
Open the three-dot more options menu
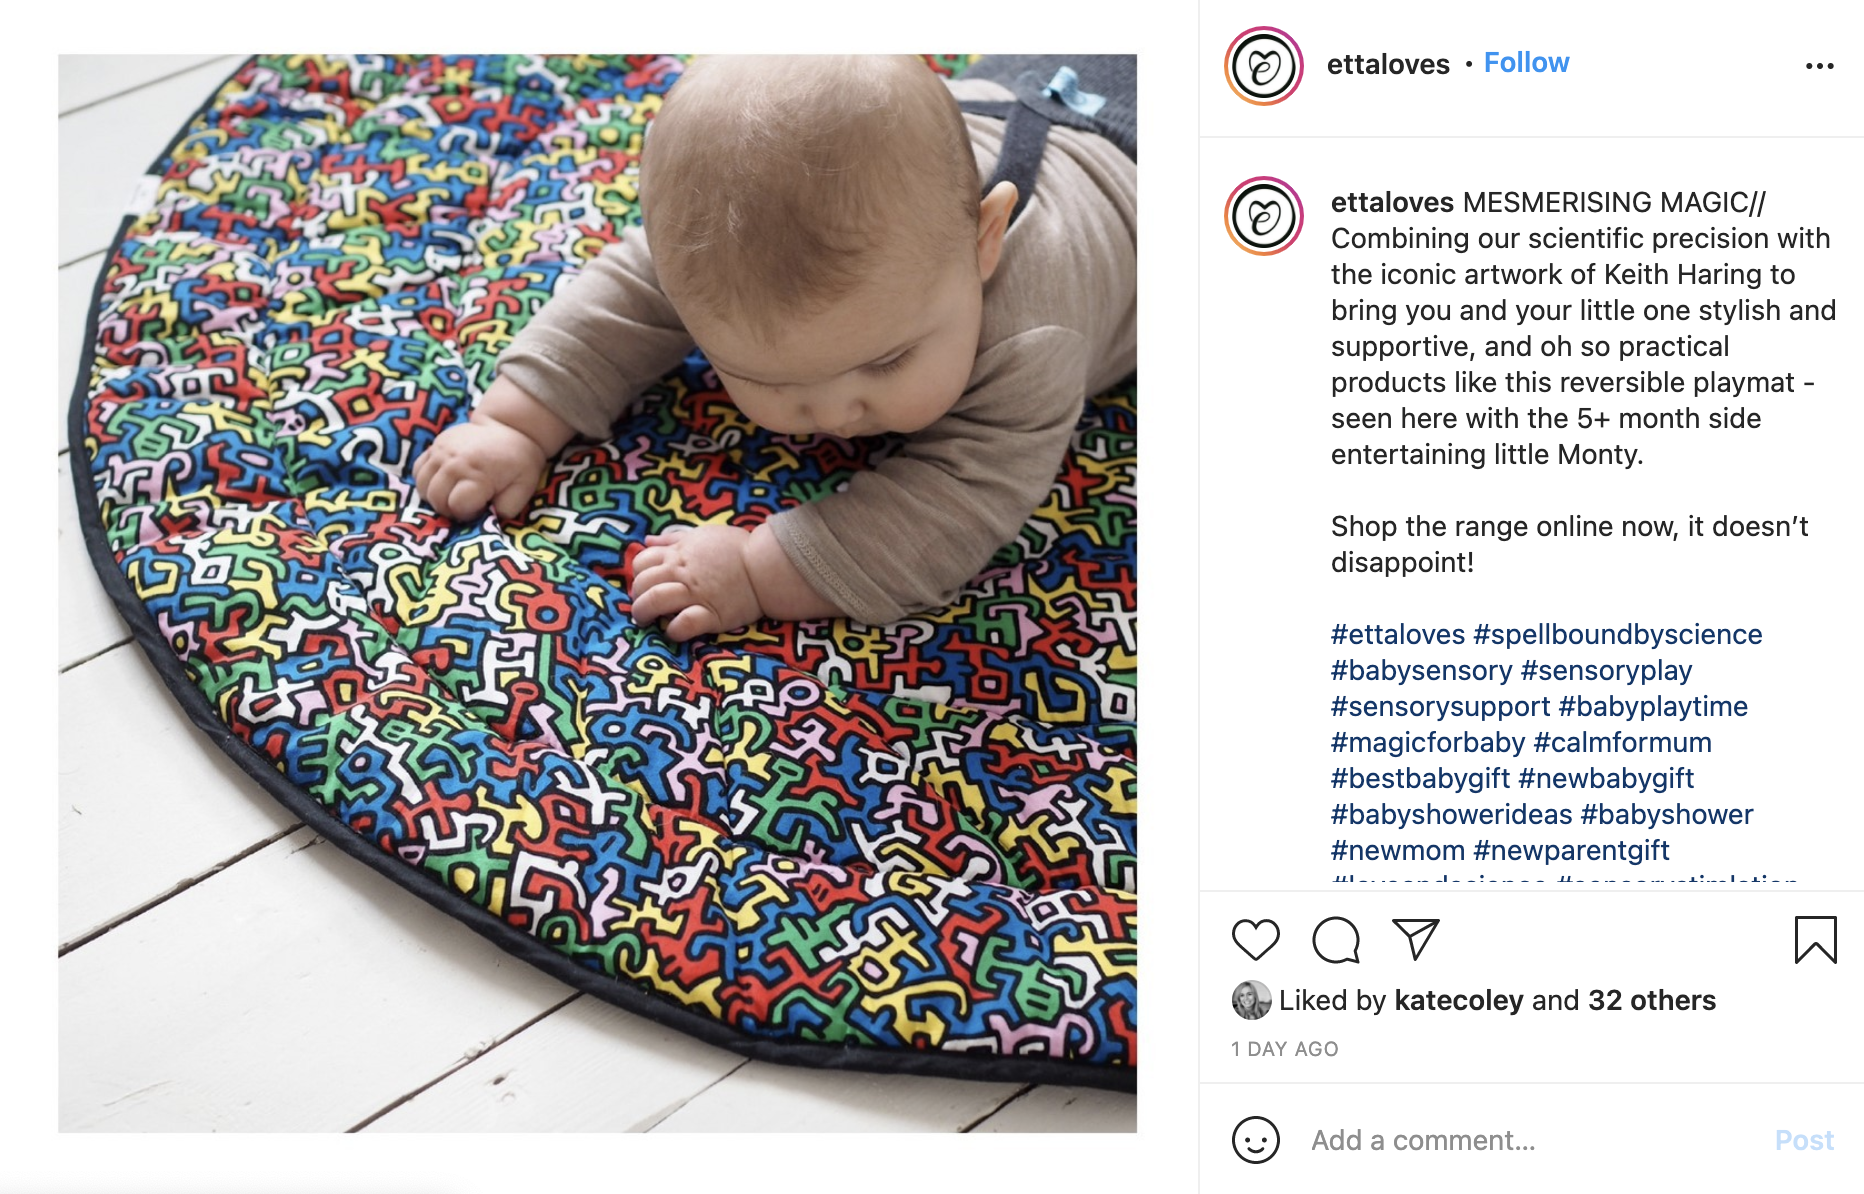click(x=1819, y=66)
